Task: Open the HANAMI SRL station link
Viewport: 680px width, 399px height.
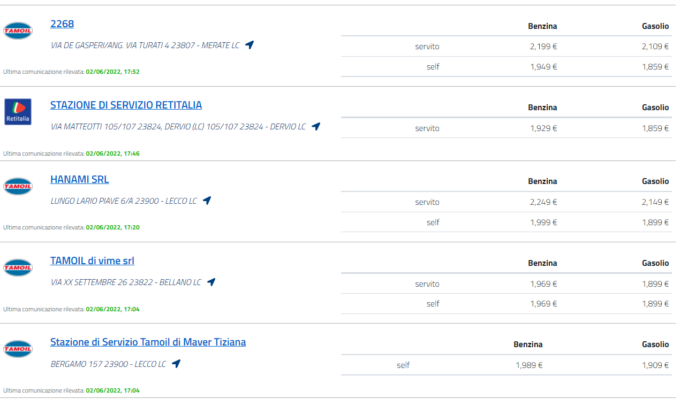Action: 79,179
